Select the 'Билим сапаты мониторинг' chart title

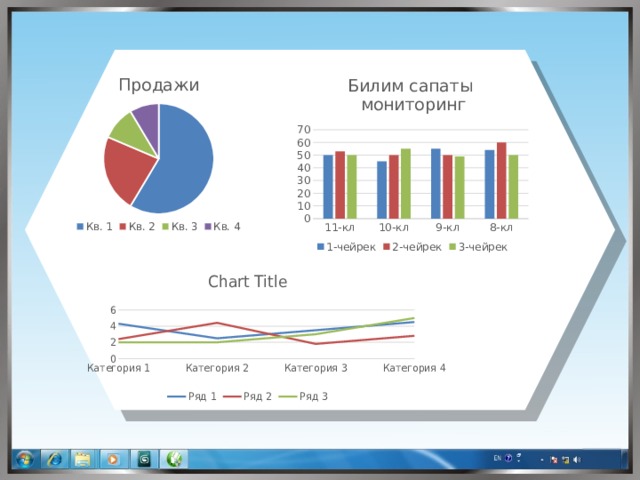coord(411,95)
